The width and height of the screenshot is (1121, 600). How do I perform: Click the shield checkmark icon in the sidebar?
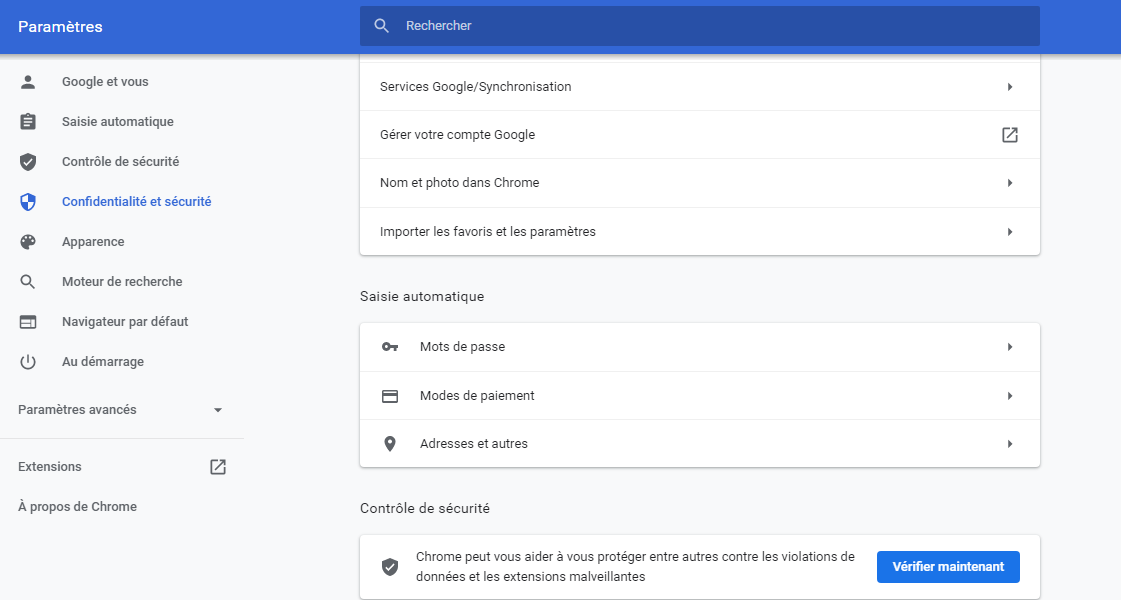coord(28,162)
